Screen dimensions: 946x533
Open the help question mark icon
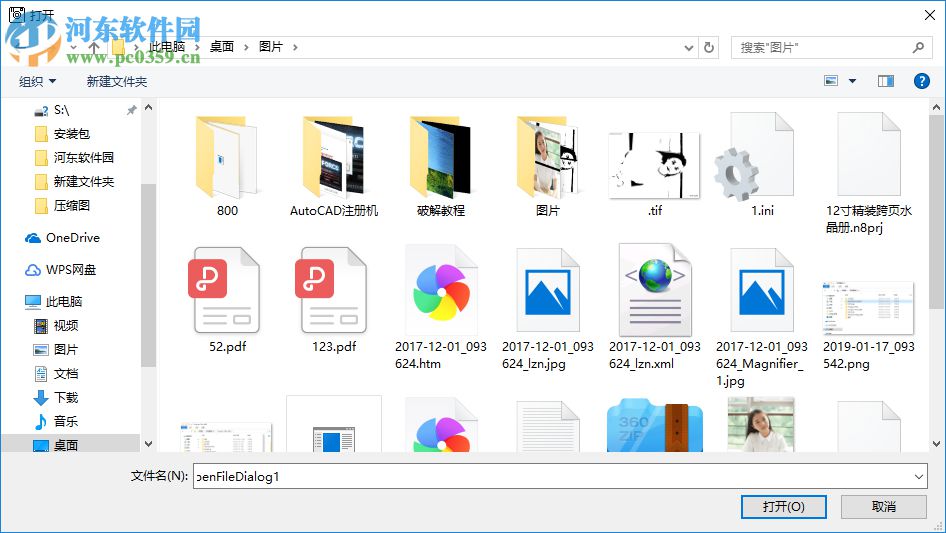coord(921,81)
